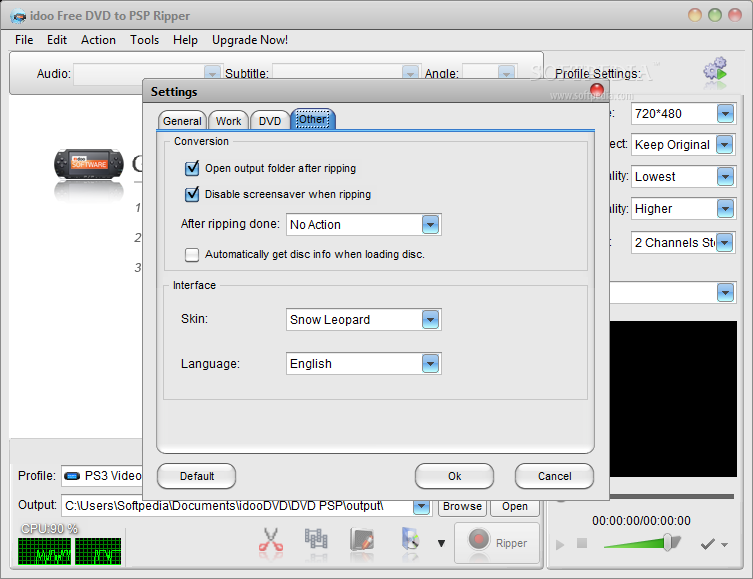Toggle Disable screensaver when ripping
This screenshot has width=753, height=579.
[x=192, y=194]
